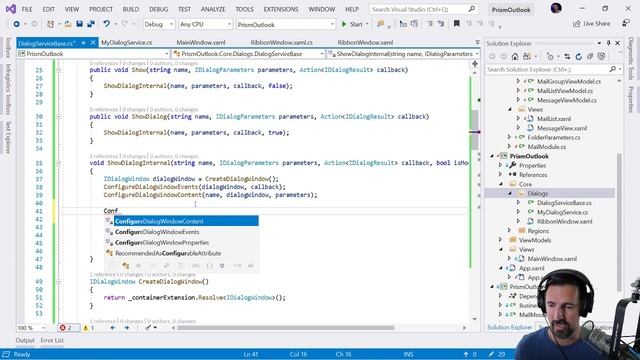Click the split editor plus icon
640x360 pixels.
[x=475, y=64]
